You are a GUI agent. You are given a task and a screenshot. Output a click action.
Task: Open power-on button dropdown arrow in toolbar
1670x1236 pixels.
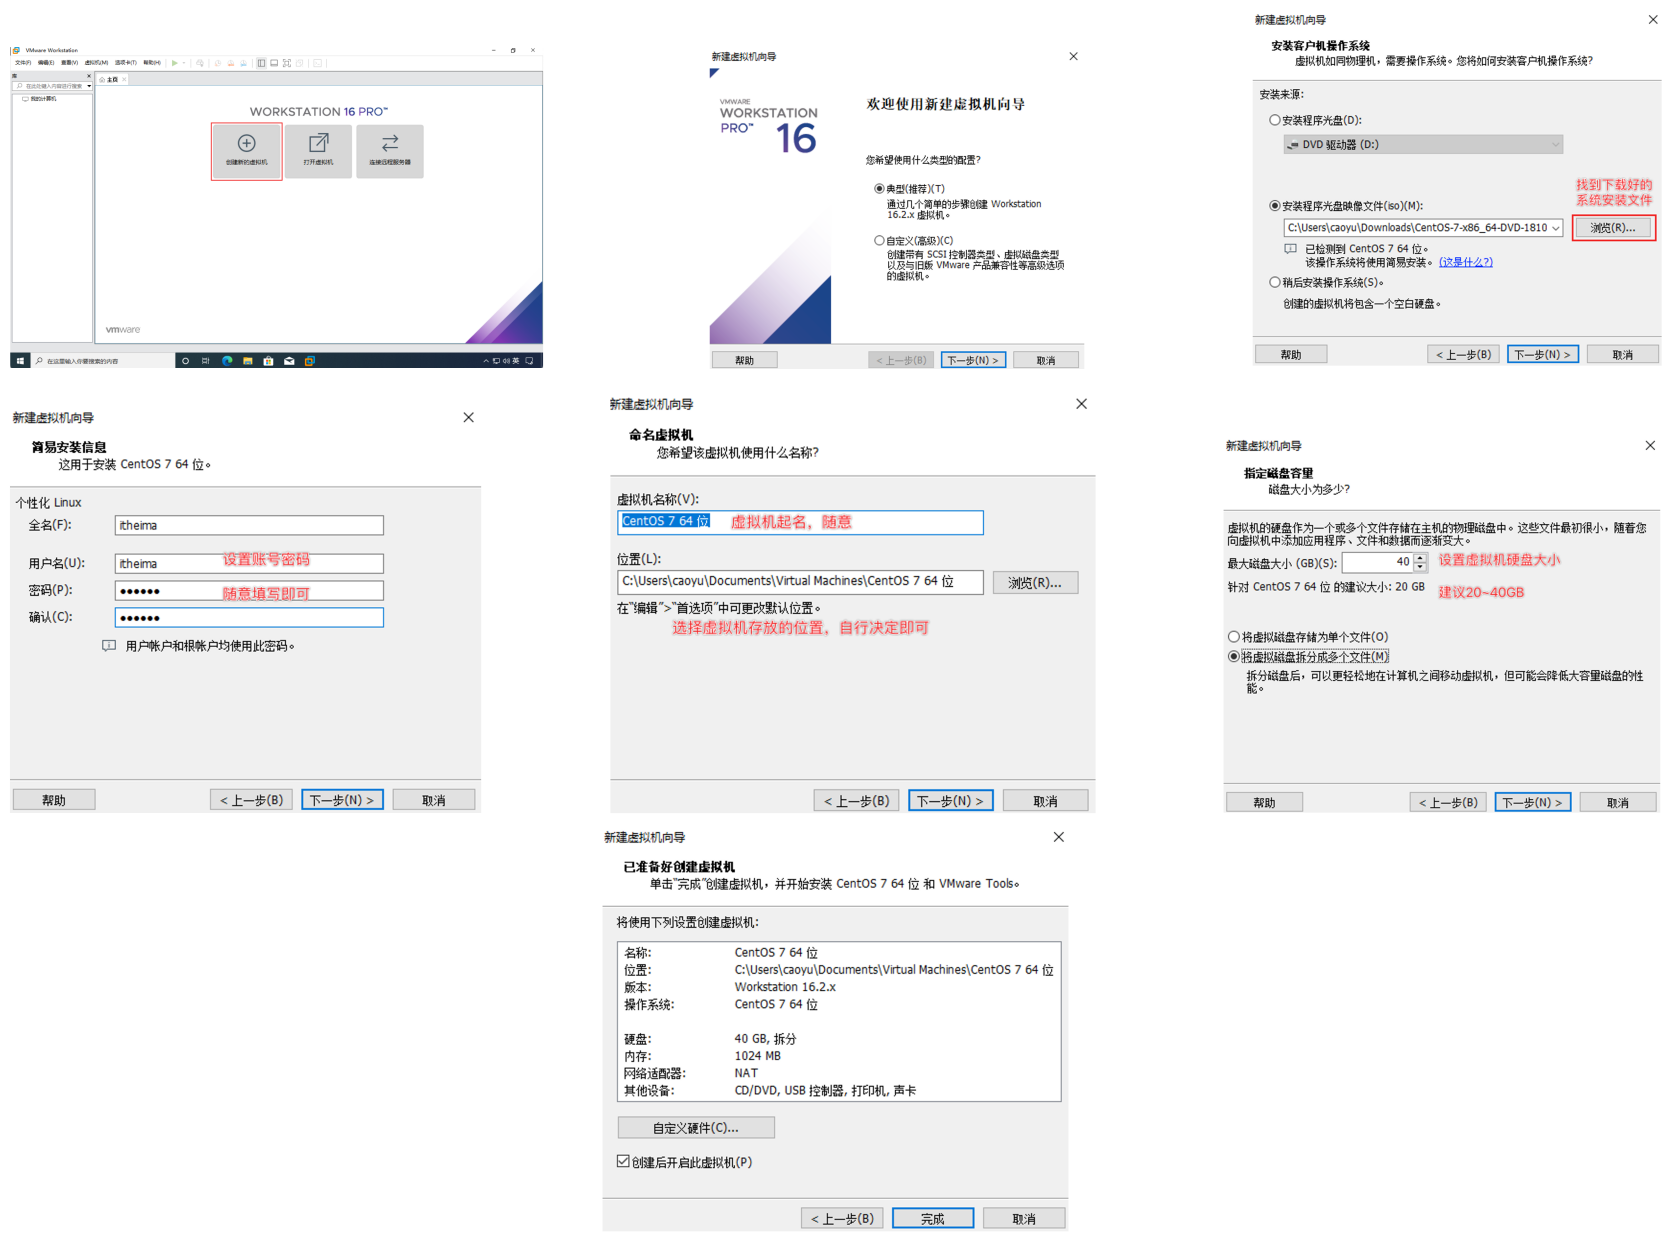184,63
